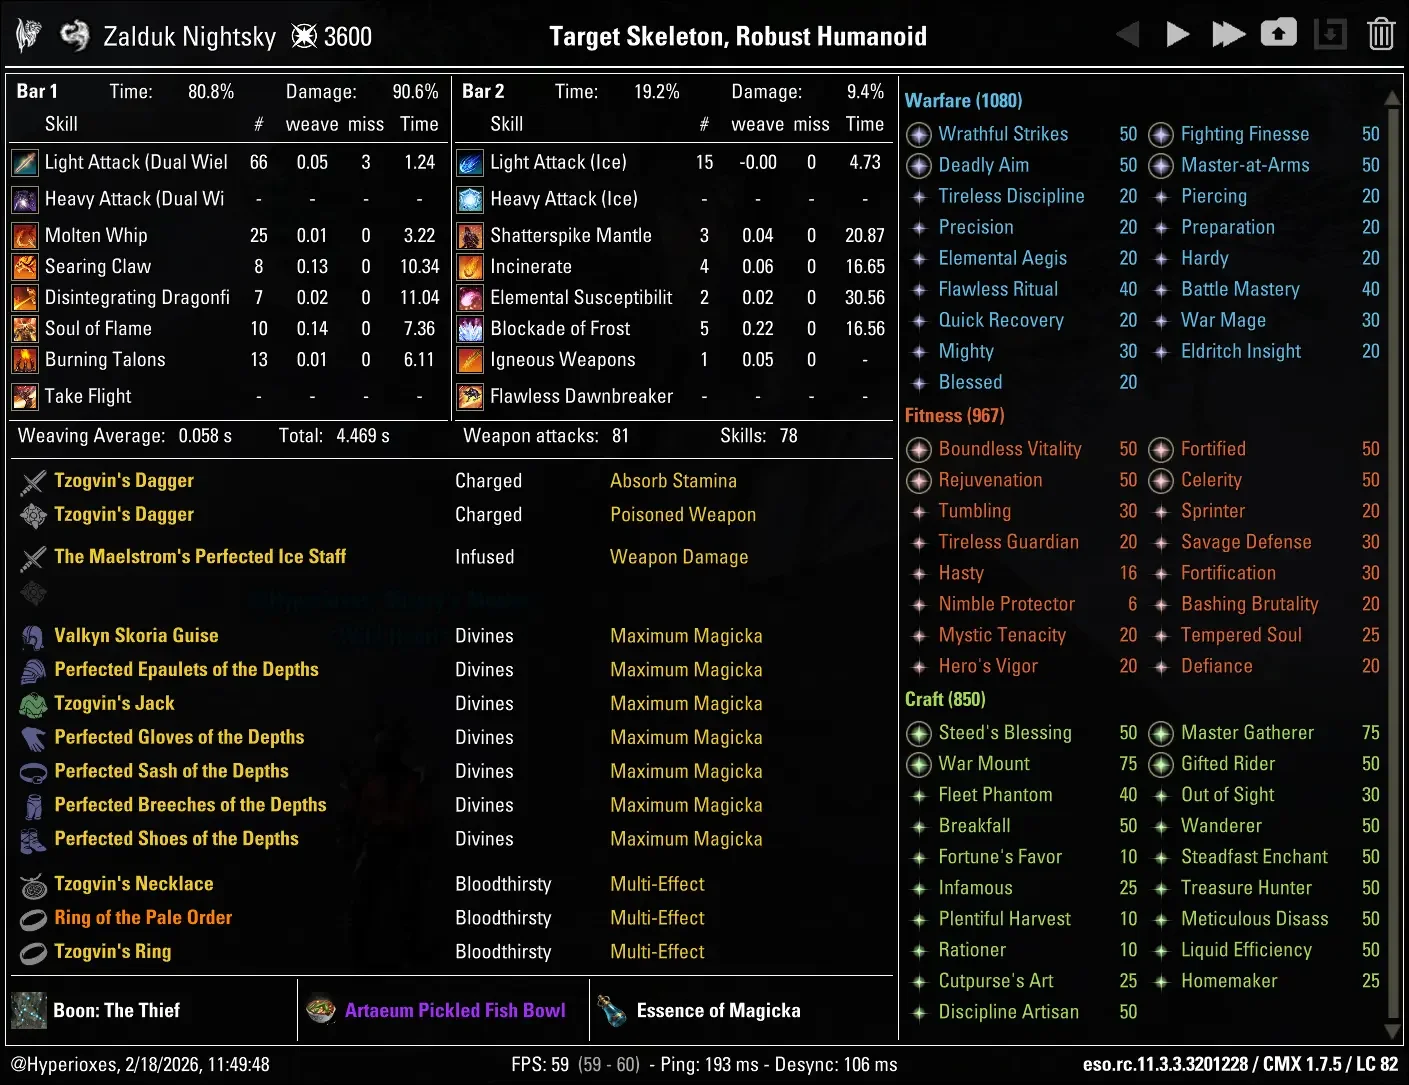This screenshot has width=1409, height=1085.
Task: Click the Flawless Dawnbreaker ultimate icon
Action: pyautogui.click(x=469, y=396)
